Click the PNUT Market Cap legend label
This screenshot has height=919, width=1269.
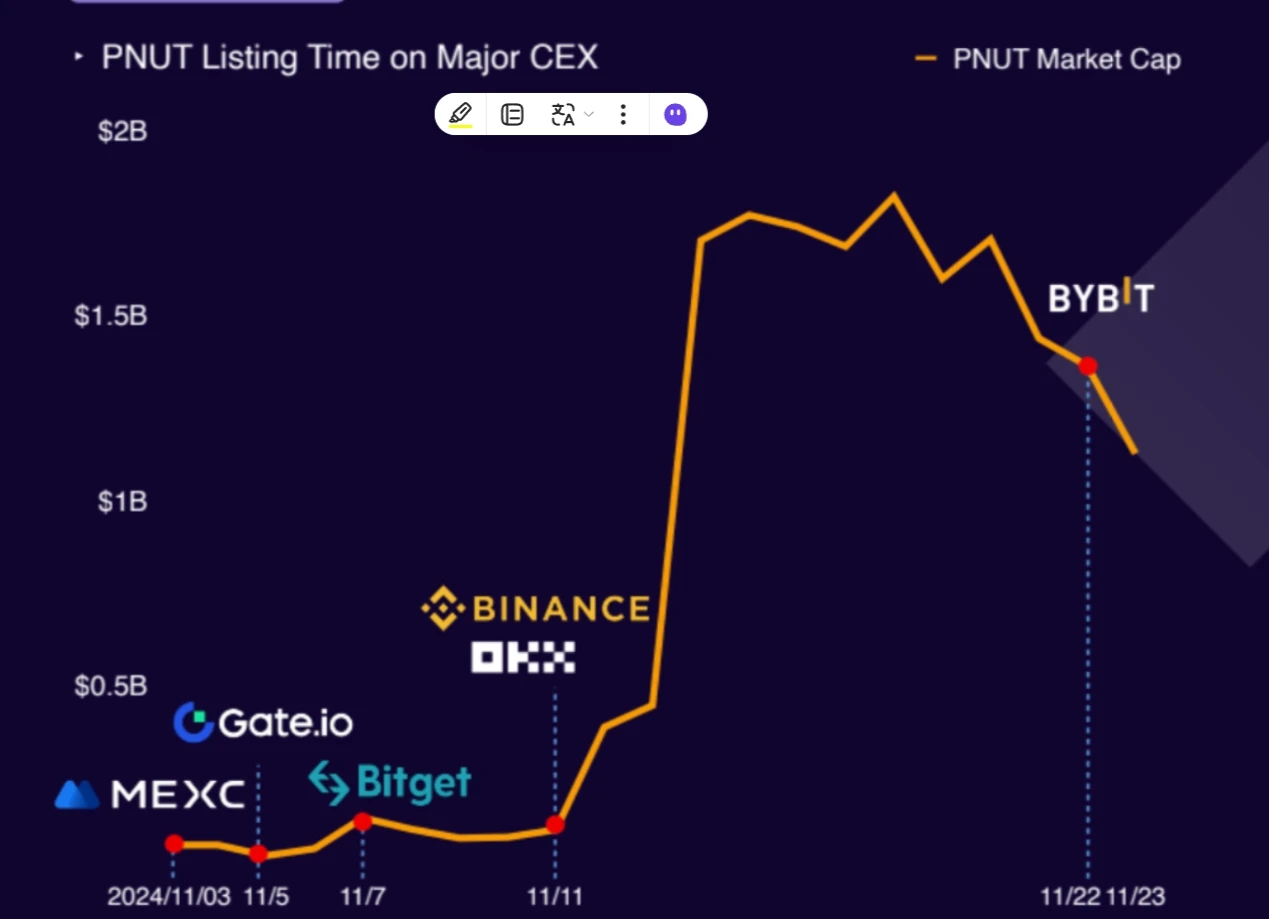1066,59
